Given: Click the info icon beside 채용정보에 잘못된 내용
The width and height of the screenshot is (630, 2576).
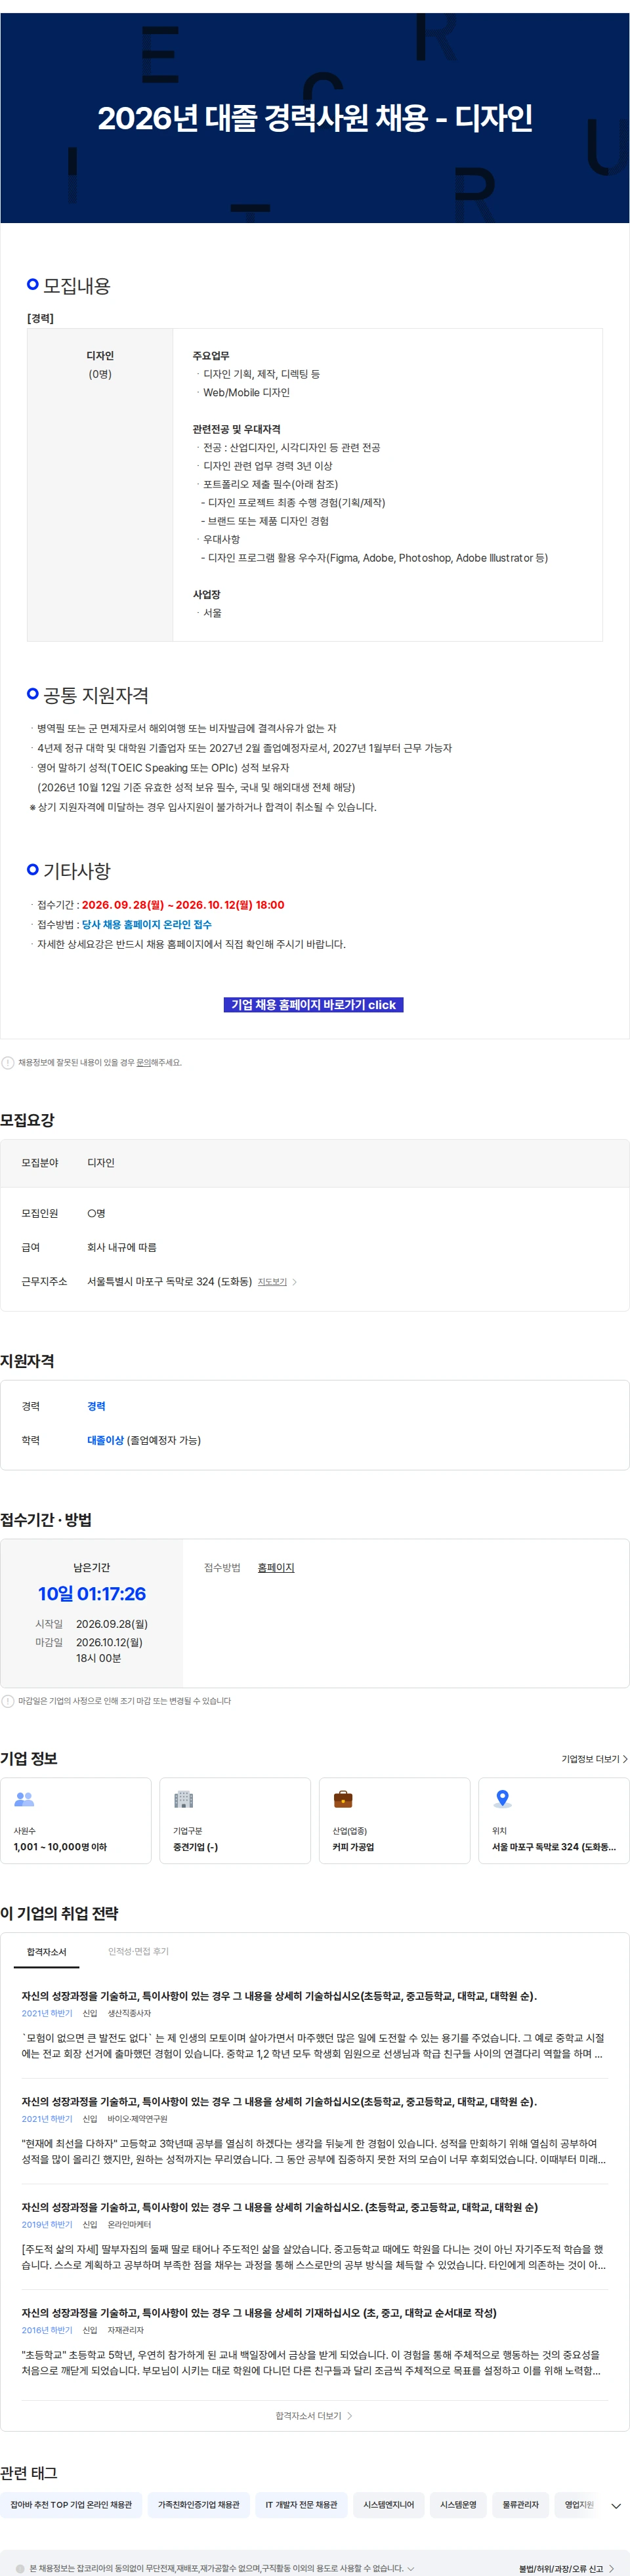Looking at the screenshot, I should tap(8, 1062).
